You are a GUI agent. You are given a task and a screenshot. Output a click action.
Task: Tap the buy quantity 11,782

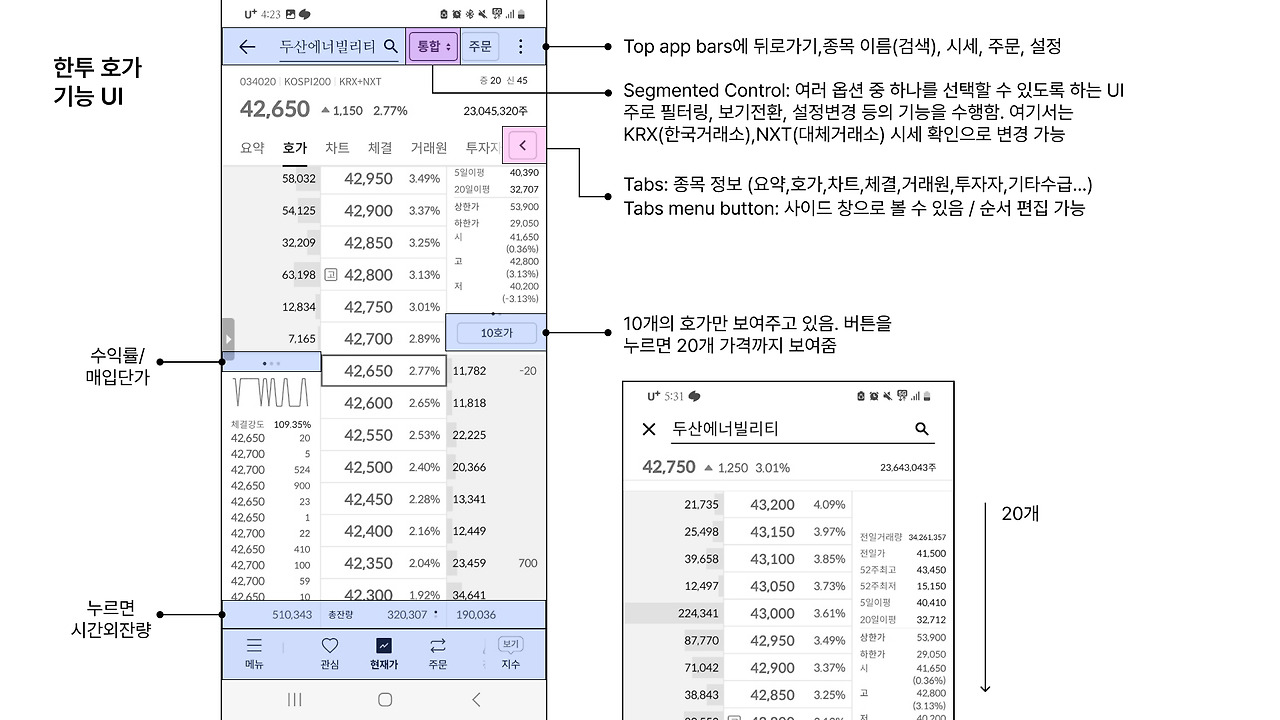[x=470, y=371]
